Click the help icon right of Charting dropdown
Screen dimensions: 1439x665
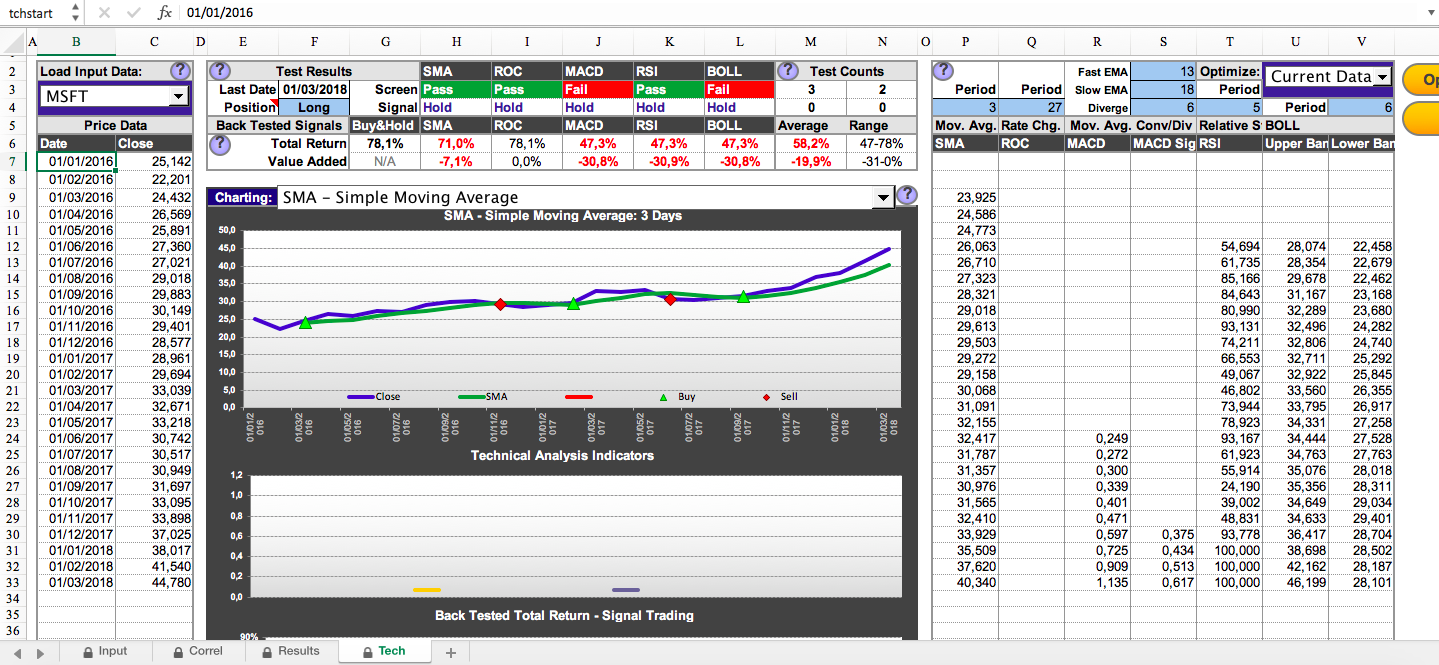[907, 196]
